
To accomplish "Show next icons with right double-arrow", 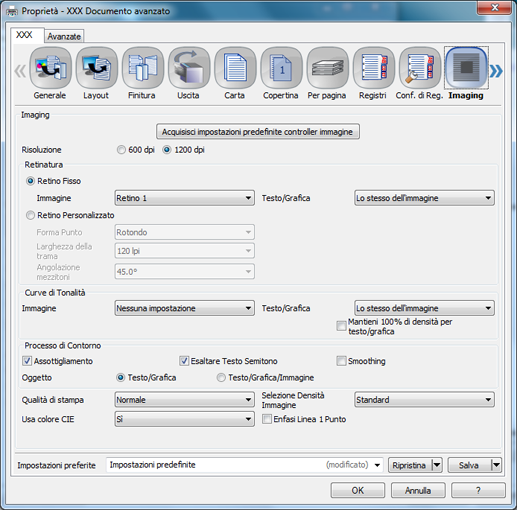I will click(x=496, y=71).
